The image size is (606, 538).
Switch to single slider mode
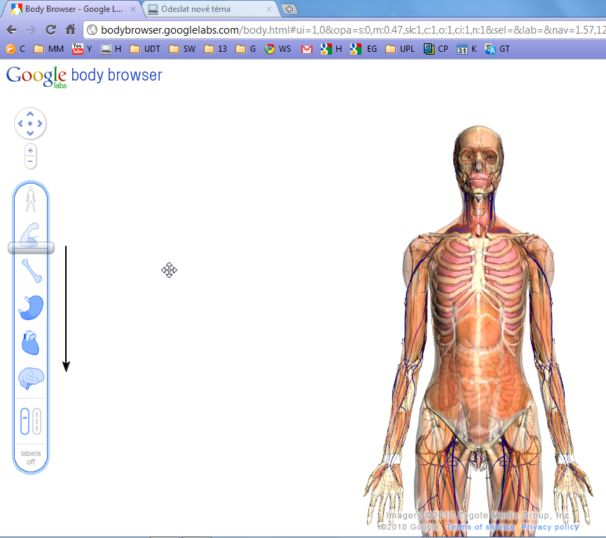[25, 421]
